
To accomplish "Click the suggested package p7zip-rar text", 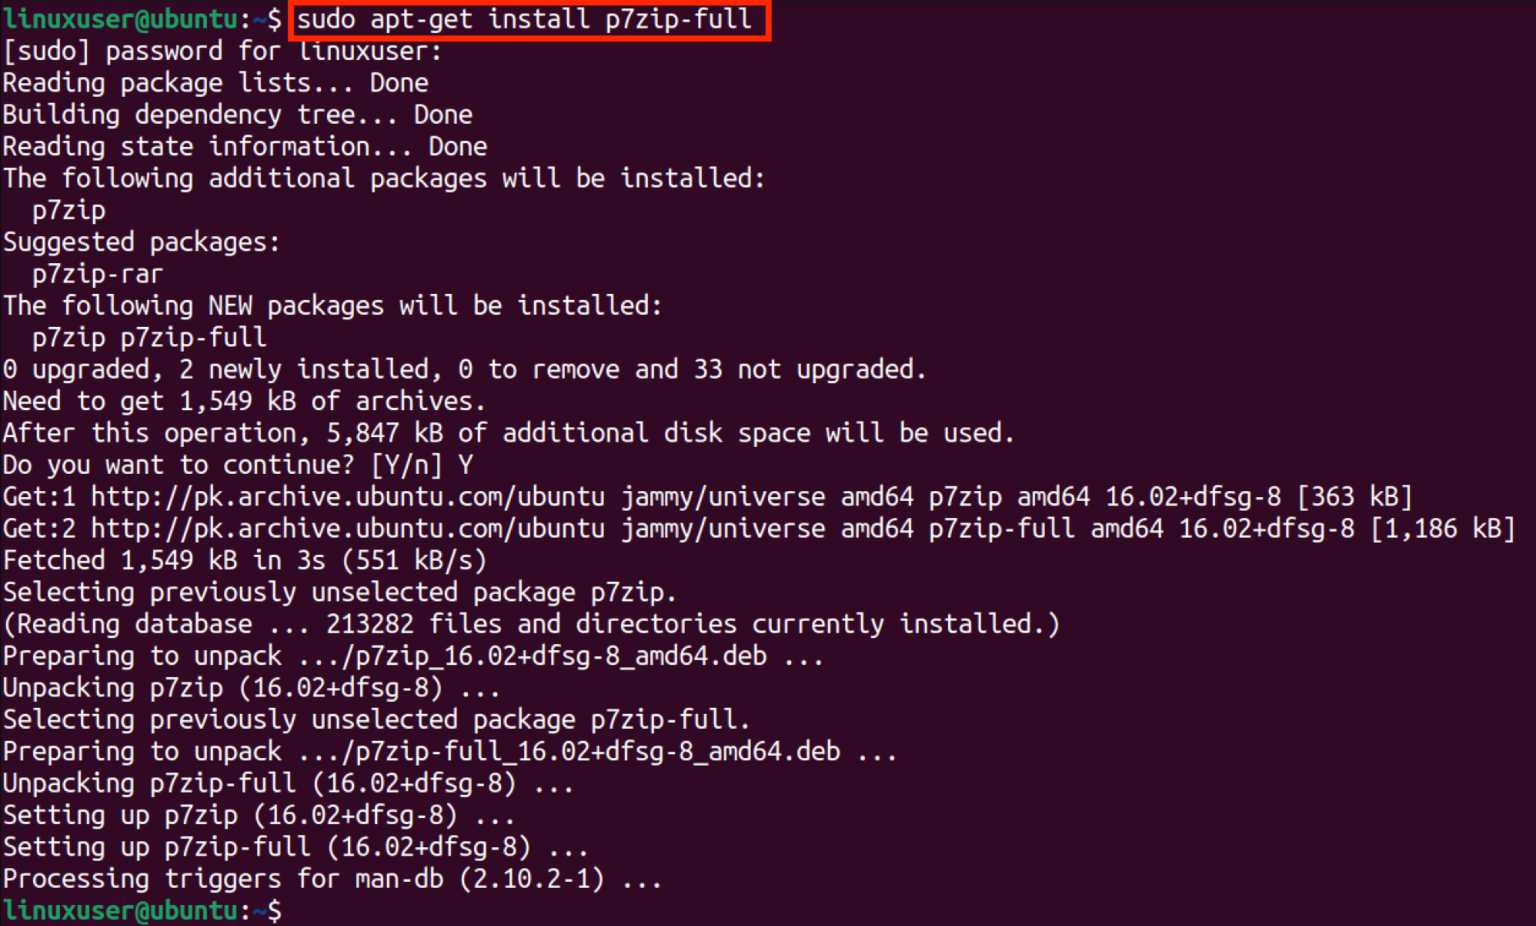I will coord(97,274).
